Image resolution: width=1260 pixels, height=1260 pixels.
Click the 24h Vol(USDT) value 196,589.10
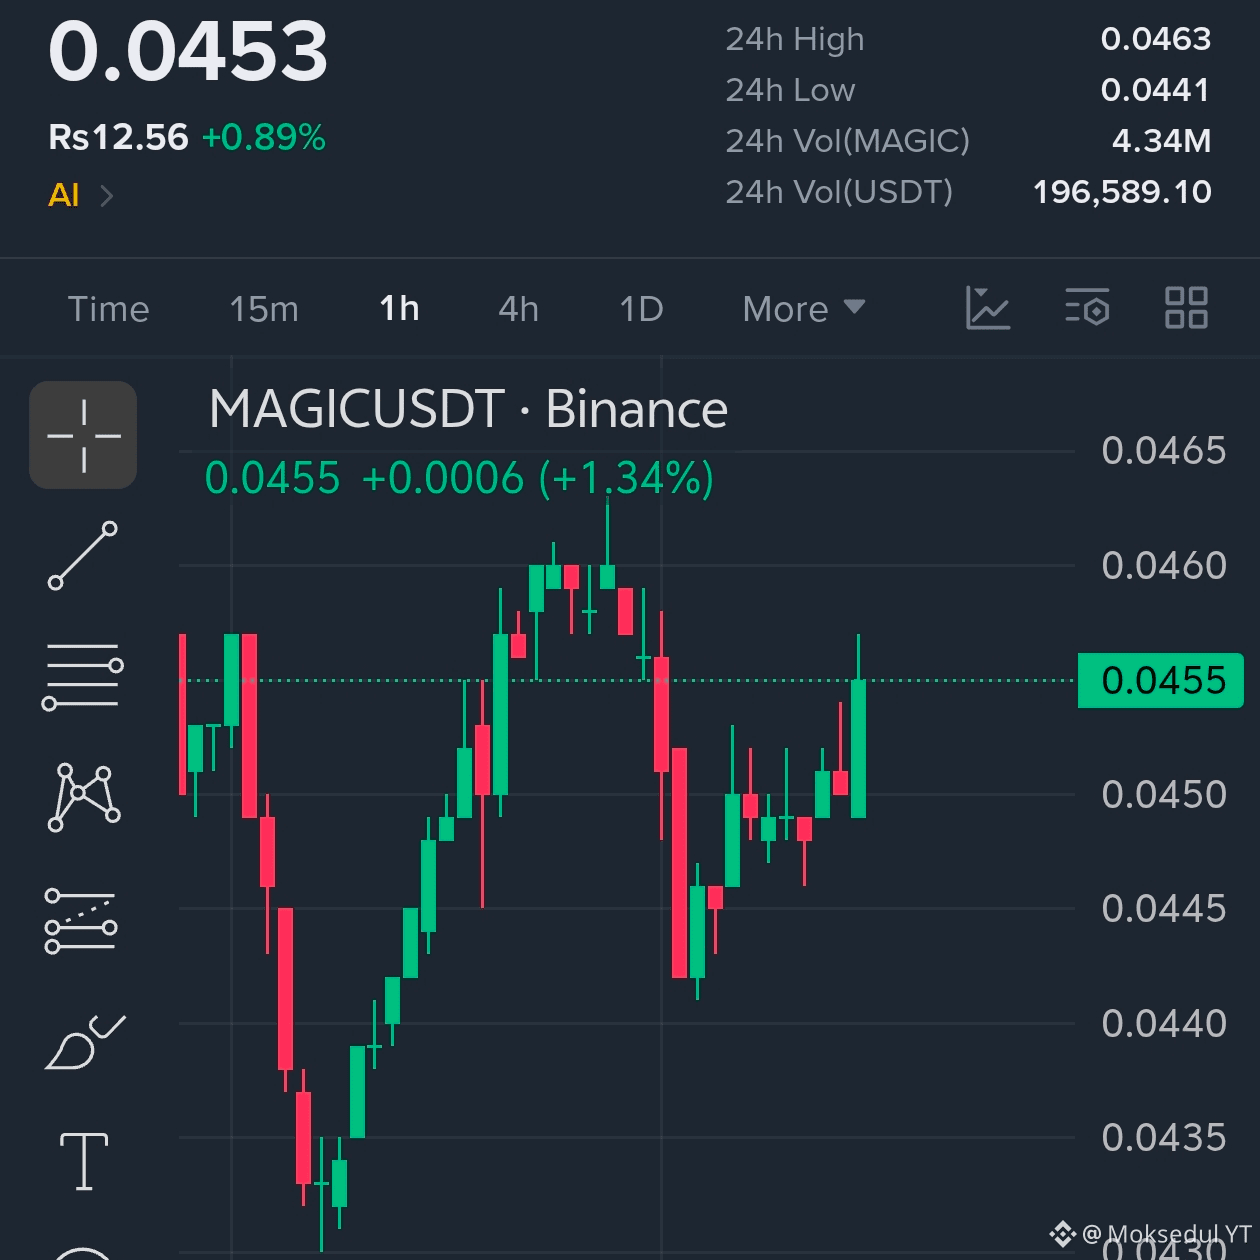[1122, 192]
